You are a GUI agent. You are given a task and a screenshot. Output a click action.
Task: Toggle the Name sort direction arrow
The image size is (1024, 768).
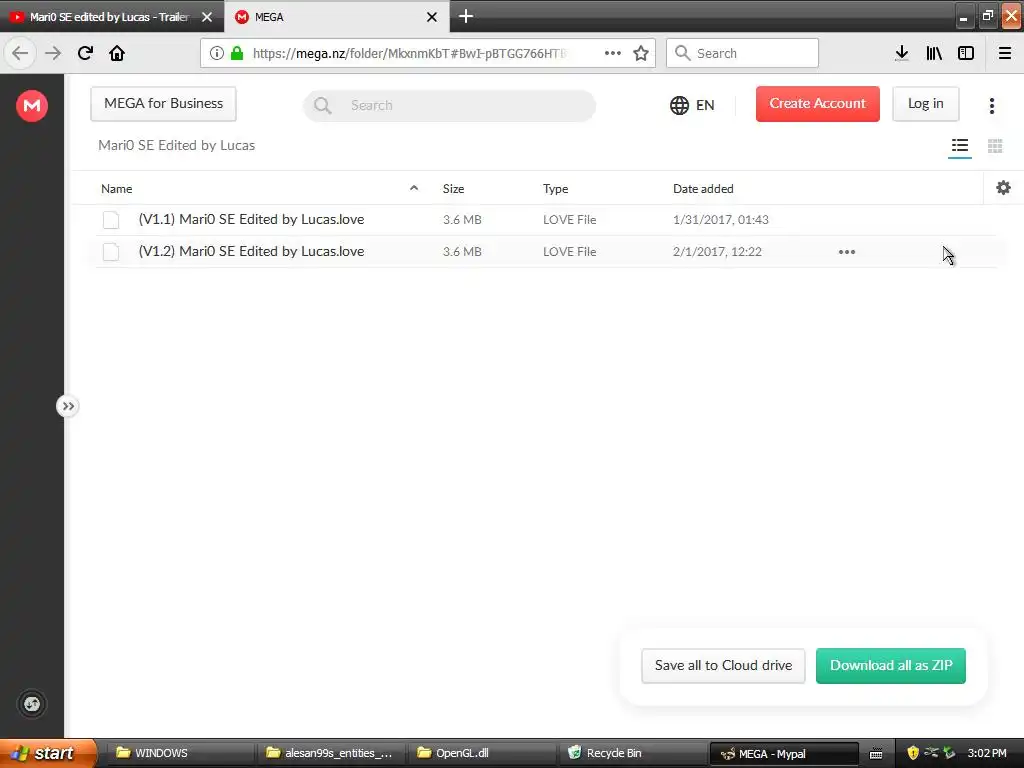[x=414, y=188]
